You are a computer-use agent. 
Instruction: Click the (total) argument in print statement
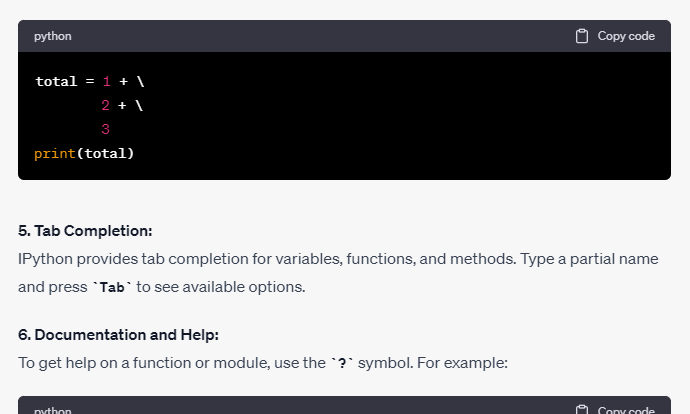[x=105, y=154]
